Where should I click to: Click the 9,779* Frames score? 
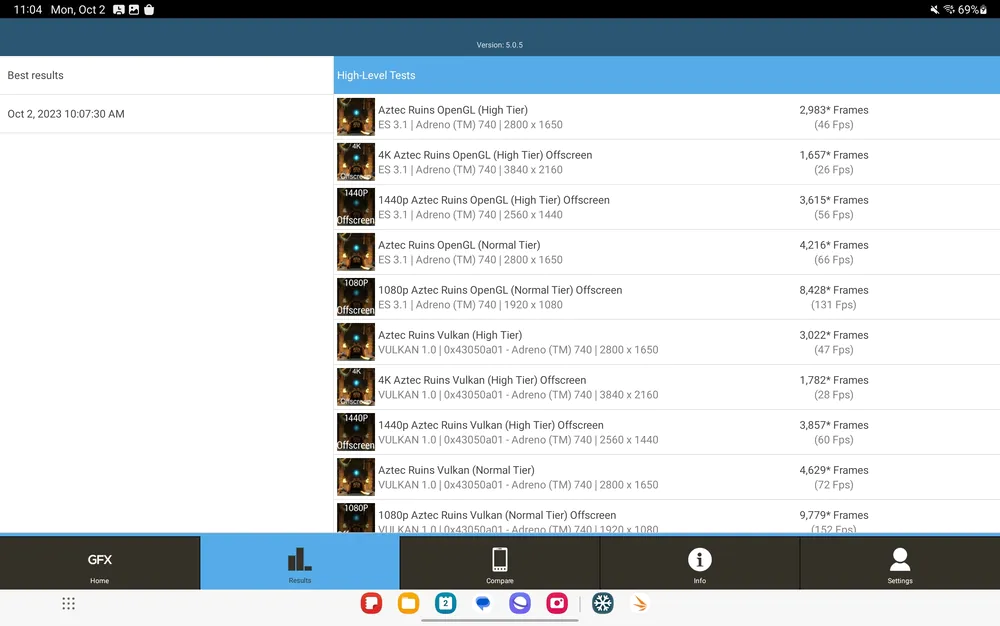pyautogui.click(x=834, y=516)
